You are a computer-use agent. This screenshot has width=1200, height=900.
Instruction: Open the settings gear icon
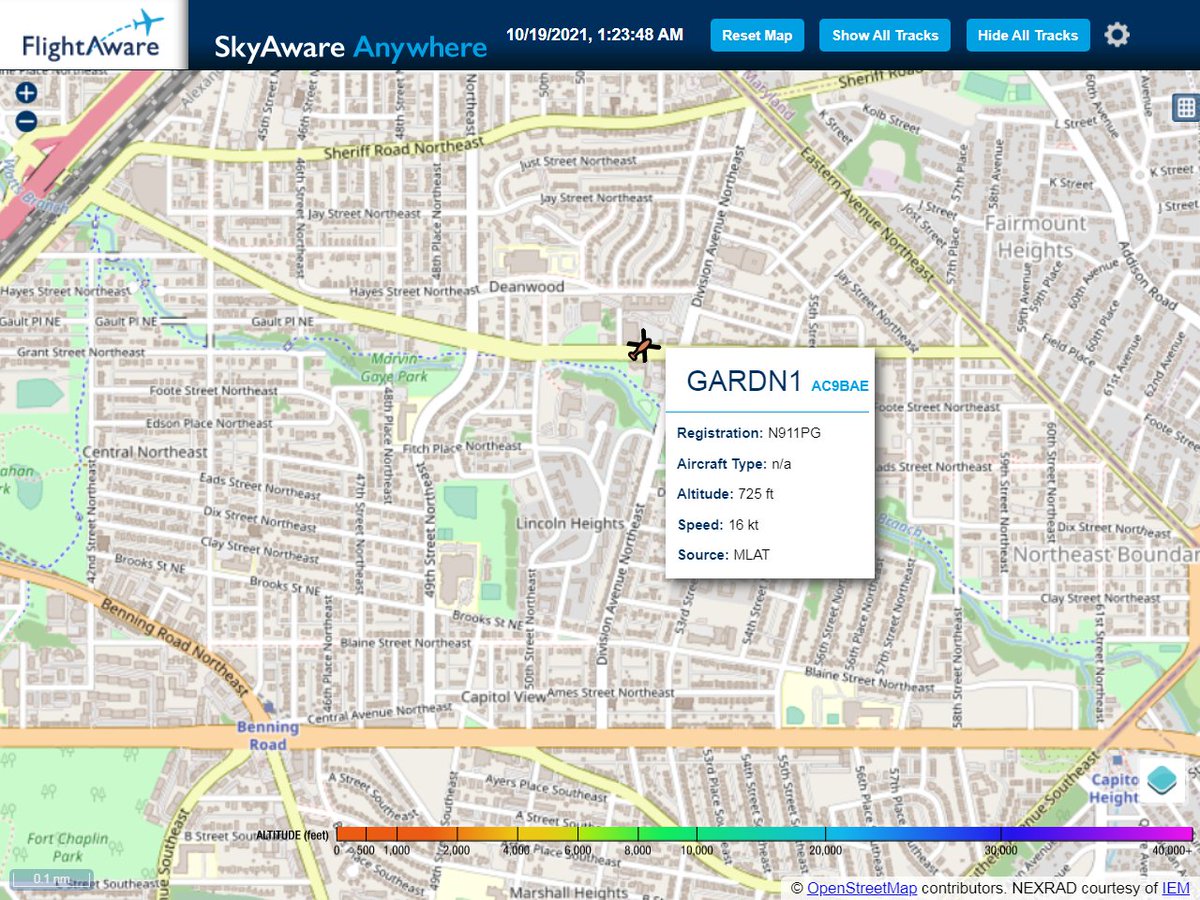(x=1117, y=35)
